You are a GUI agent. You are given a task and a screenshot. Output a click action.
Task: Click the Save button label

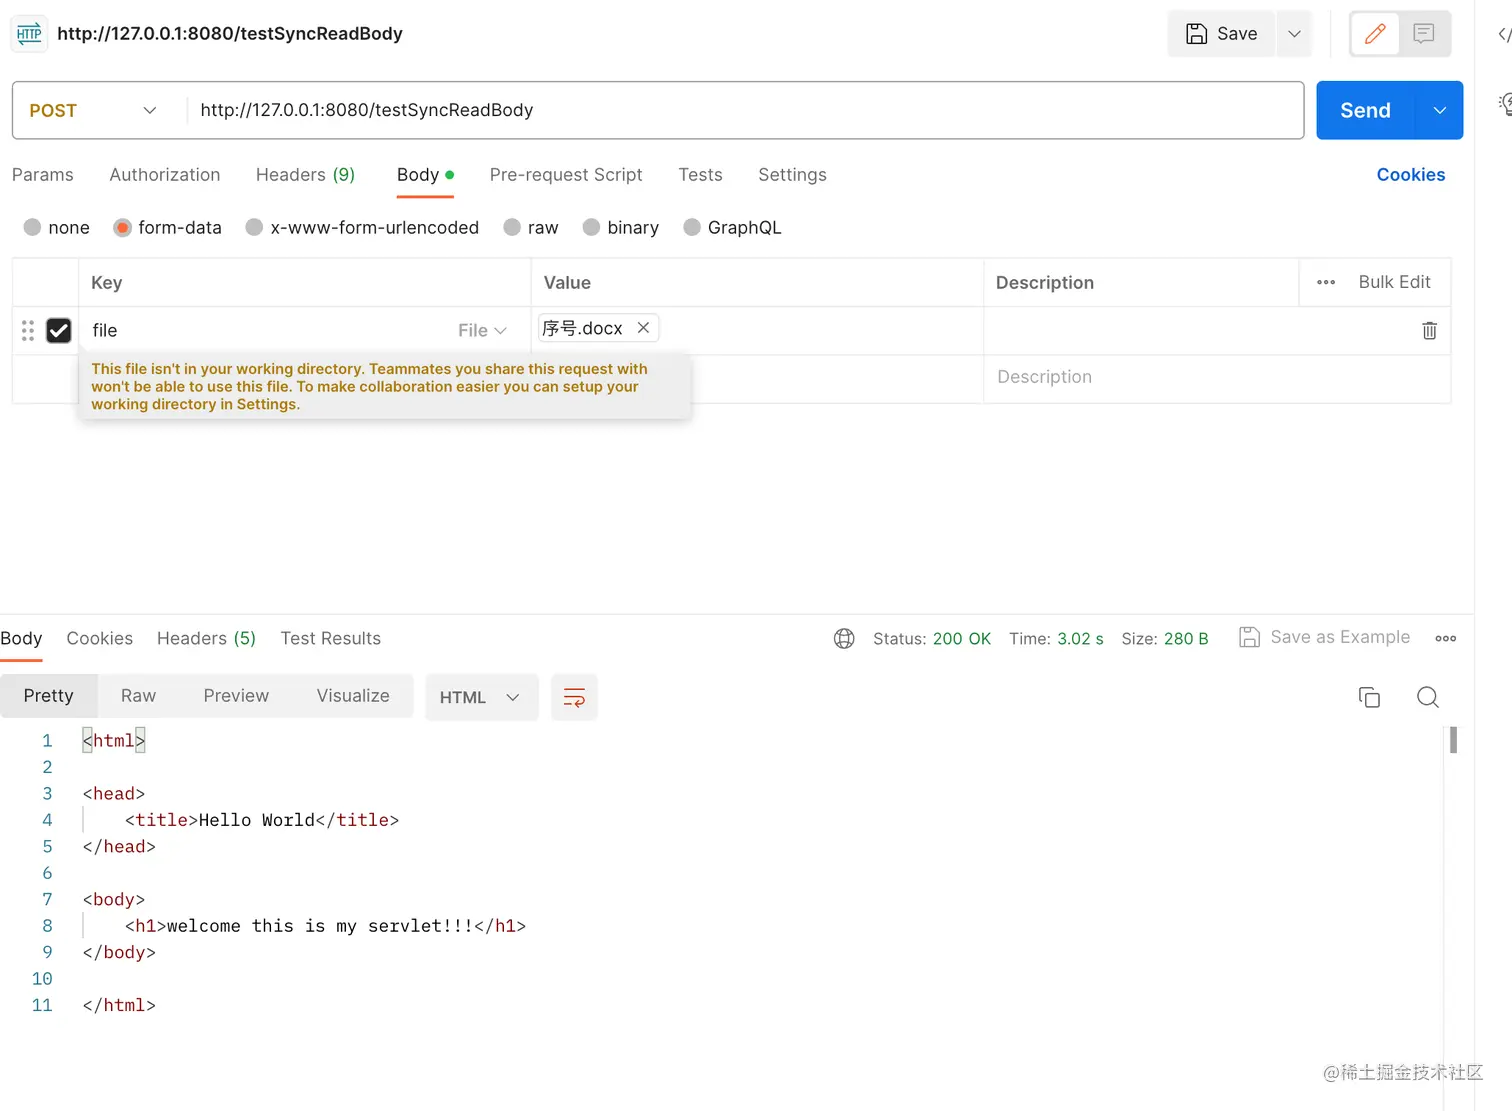[x=1237, y=34]
